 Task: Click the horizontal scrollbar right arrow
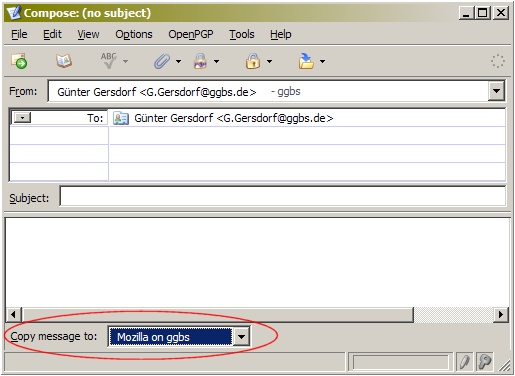[500, 314]
